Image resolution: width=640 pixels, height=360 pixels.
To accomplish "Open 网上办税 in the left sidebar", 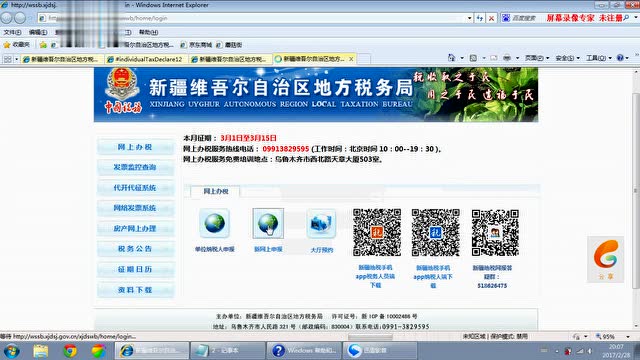I will pyautogui.click(x=136, y=147).
